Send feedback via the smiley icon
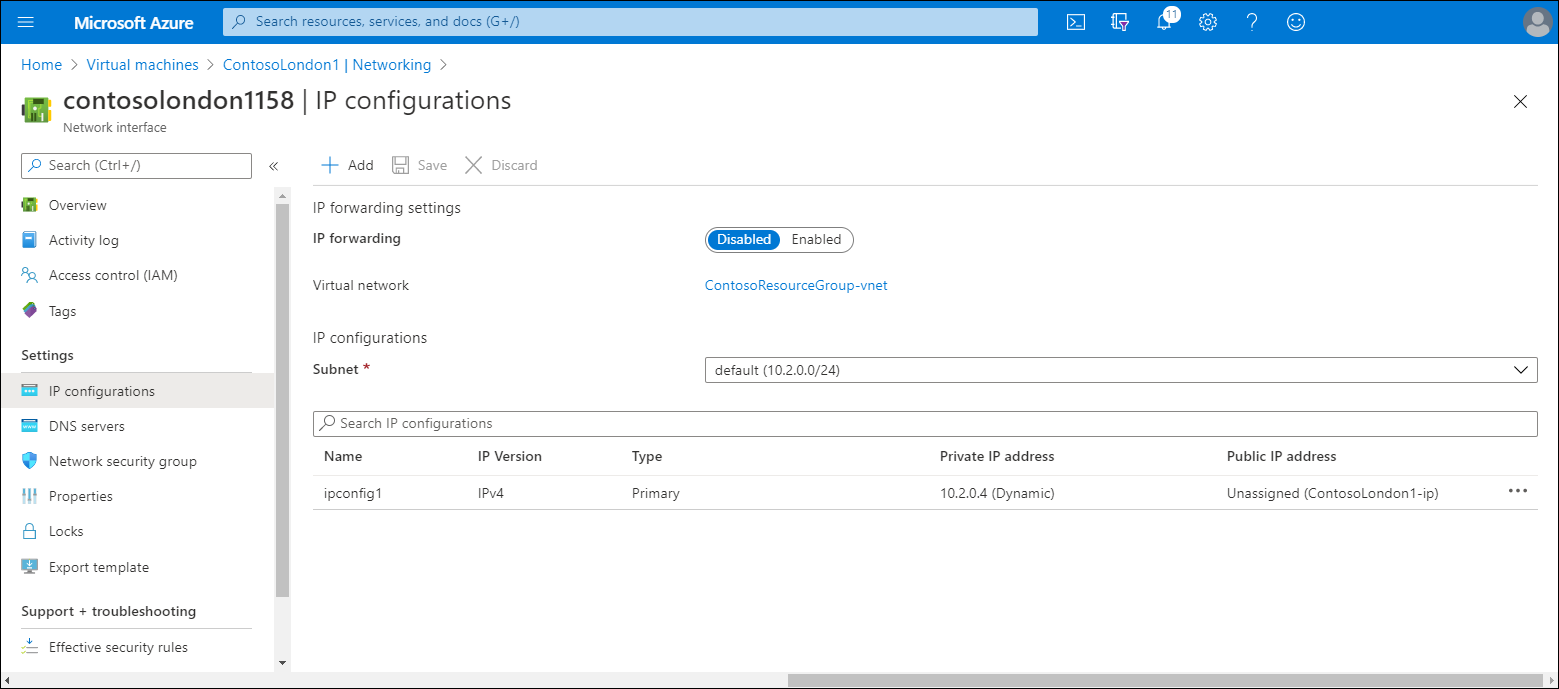This screenshot has height=689, width=1559. (1295, 21)
